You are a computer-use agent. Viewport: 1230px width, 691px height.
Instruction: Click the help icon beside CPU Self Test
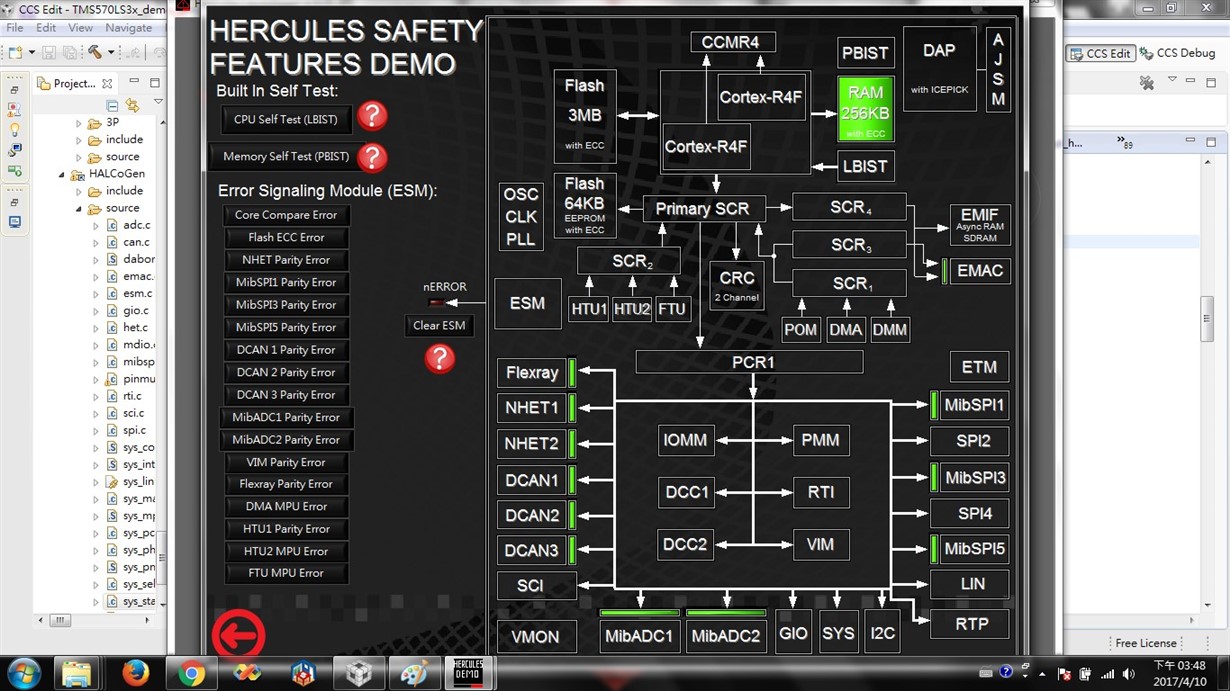pos(372,116)
